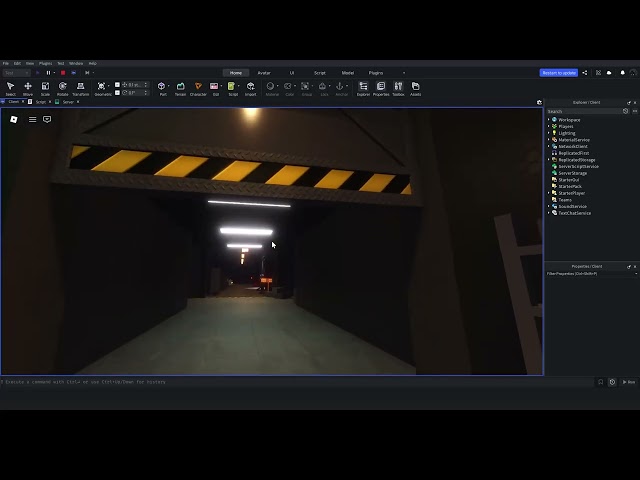
Task: Select ServerStorage in Explorer
Action: coord(572,173)
